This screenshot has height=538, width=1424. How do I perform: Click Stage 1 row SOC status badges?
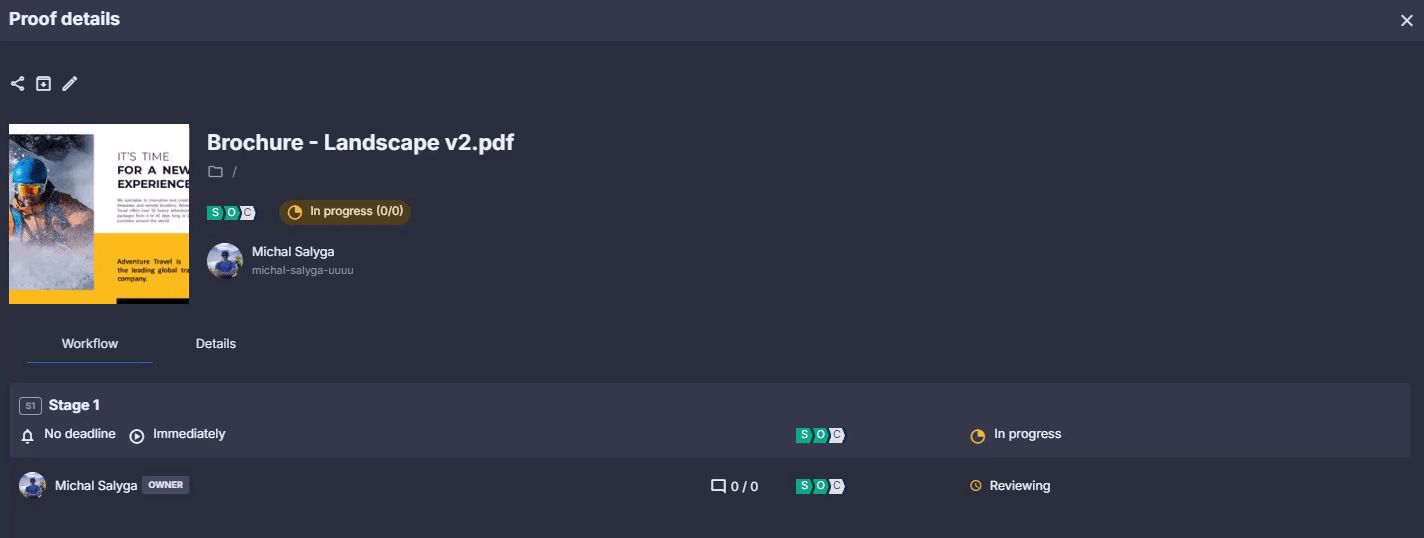point(820,435)
